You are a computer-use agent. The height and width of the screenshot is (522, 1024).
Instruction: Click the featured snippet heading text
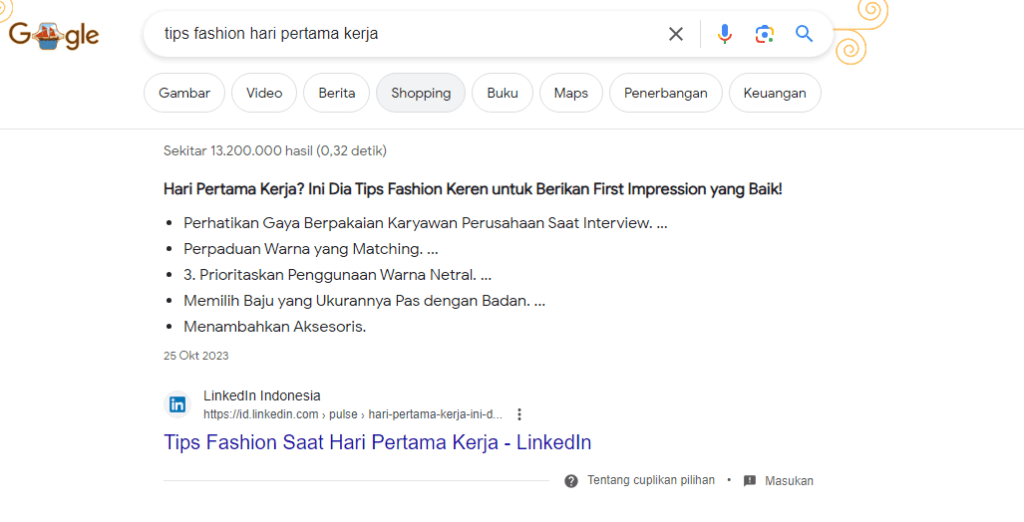click(473, 189)
